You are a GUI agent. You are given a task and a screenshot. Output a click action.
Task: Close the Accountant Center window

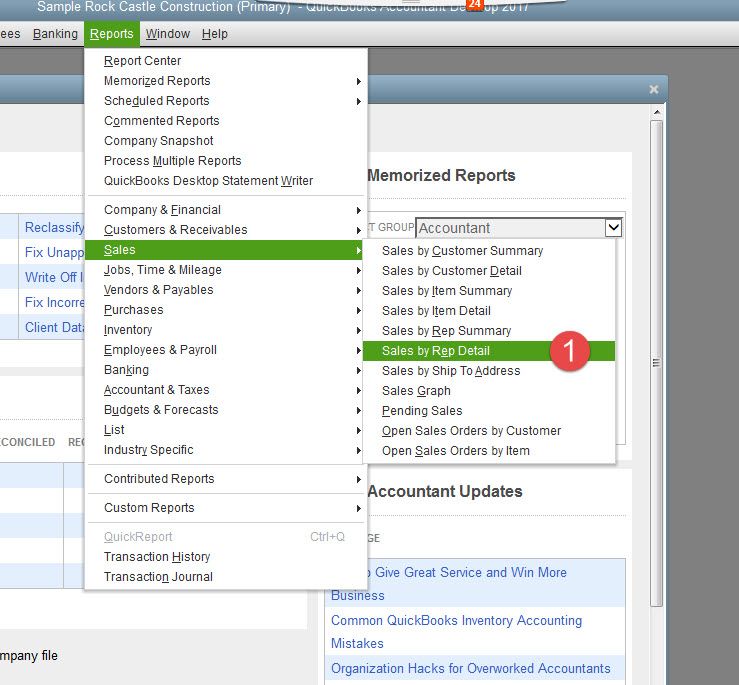point(653,89)
